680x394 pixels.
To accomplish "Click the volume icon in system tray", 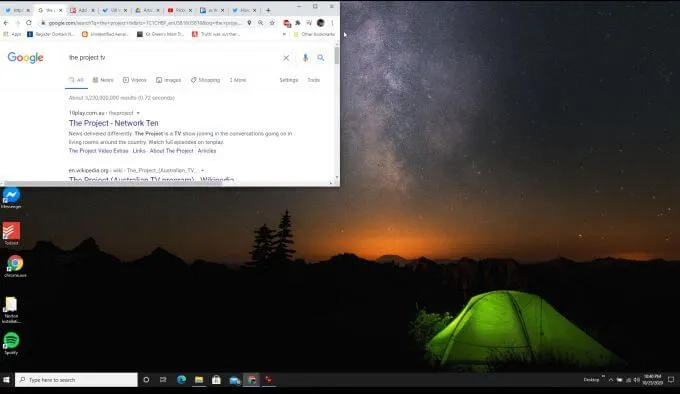I will (637, 380).
